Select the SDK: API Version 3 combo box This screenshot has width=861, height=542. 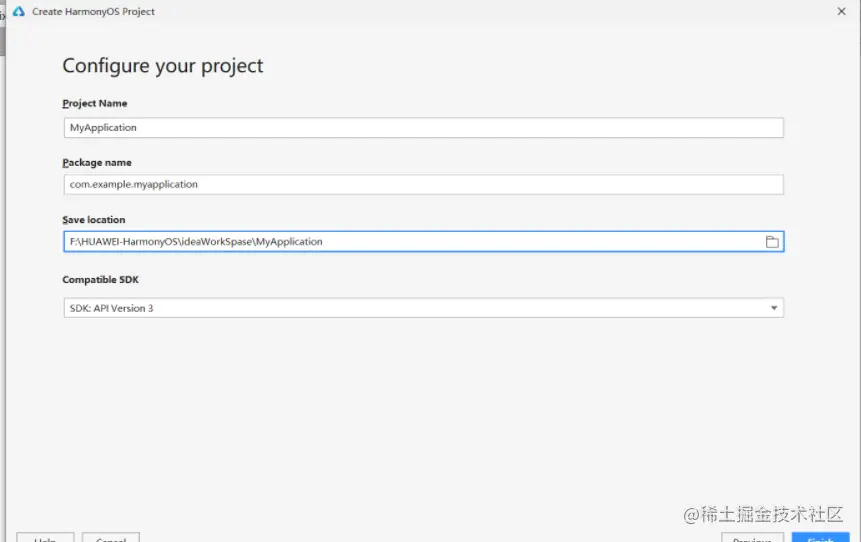pos(423,308)
